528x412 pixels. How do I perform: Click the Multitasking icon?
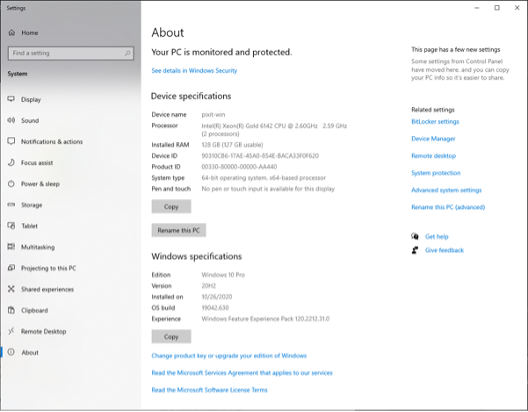(11, 247)
